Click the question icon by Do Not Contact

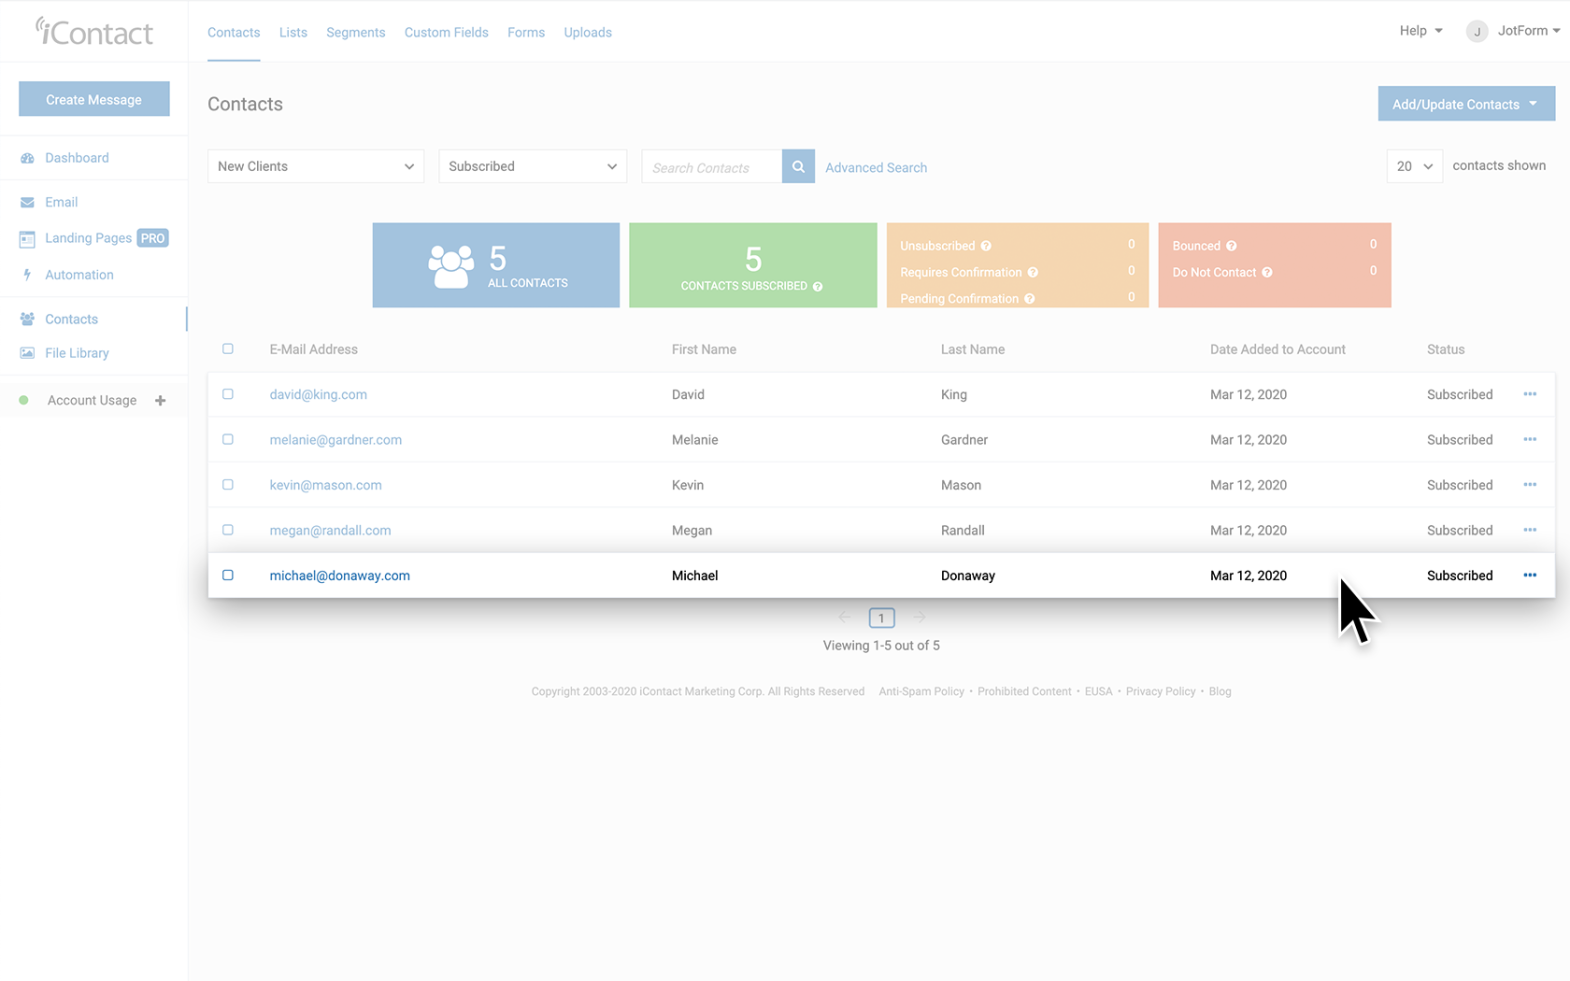(x=1267, y=273)
